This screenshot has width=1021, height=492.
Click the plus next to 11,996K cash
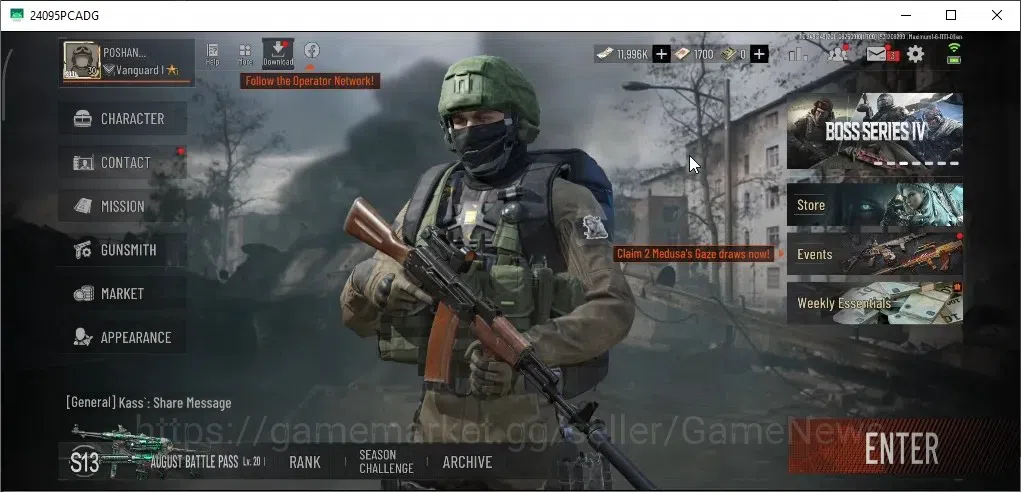[662, 54]
